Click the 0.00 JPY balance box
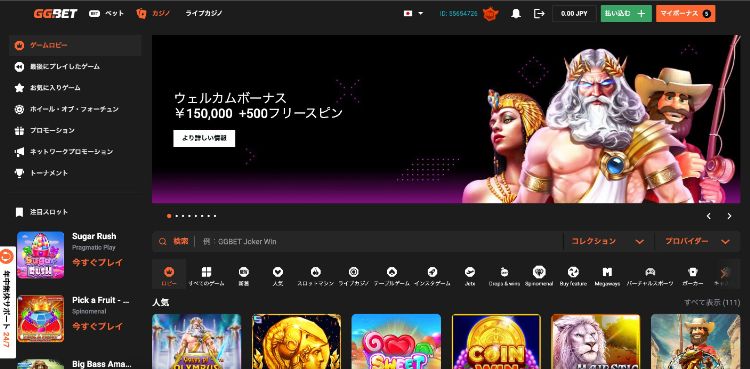The image size is (750, 369). [x=574, y=13]
